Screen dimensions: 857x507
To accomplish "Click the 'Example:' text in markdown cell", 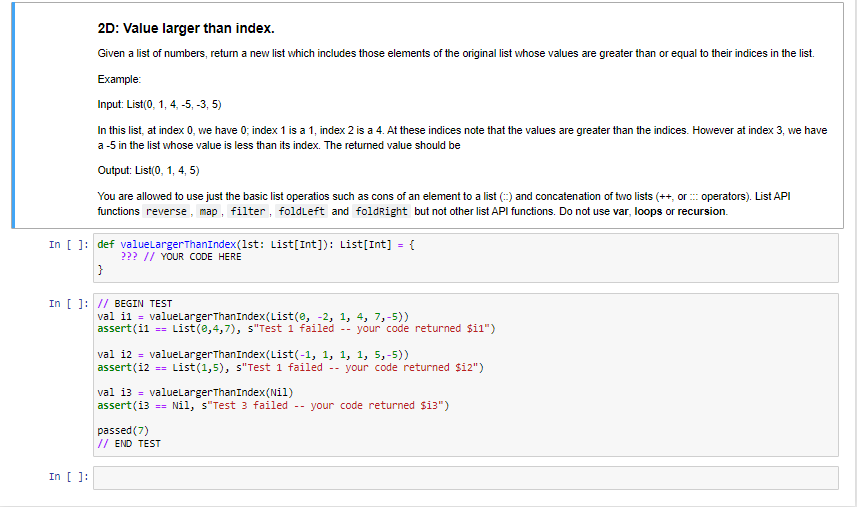I will coord(119,79).
